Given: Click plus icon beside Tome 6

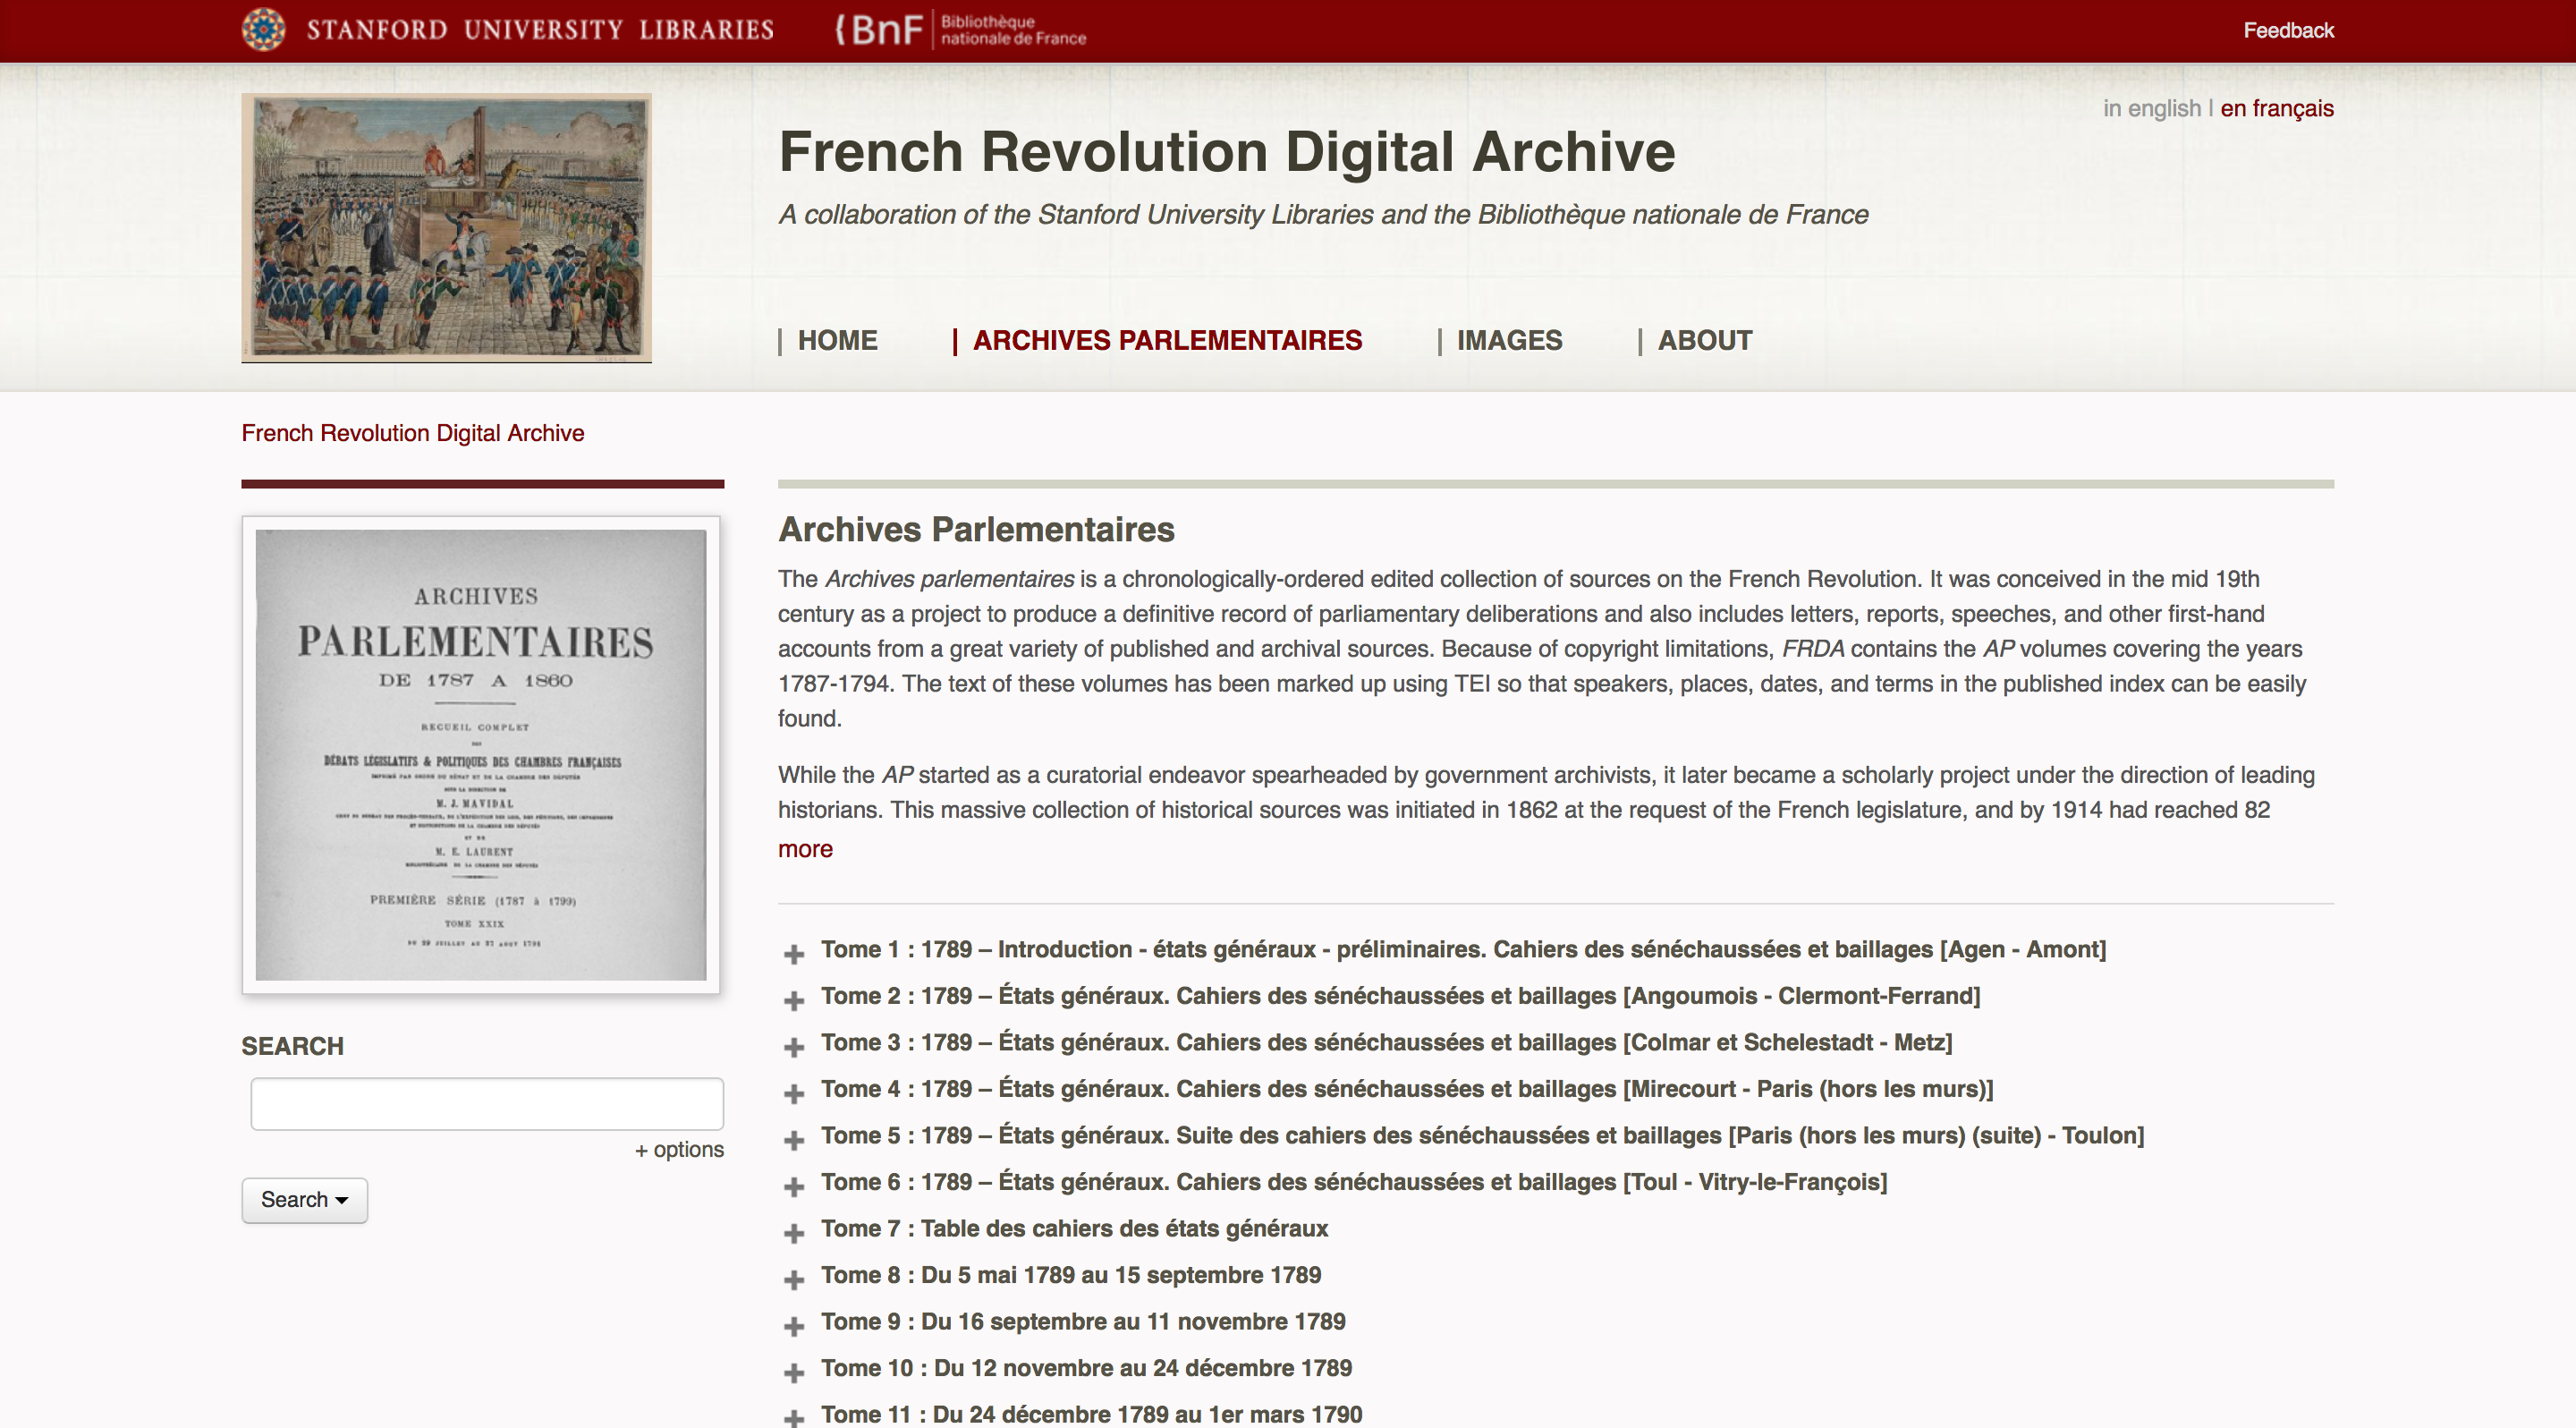Looking at the screenshot, I should point(794,1186).
